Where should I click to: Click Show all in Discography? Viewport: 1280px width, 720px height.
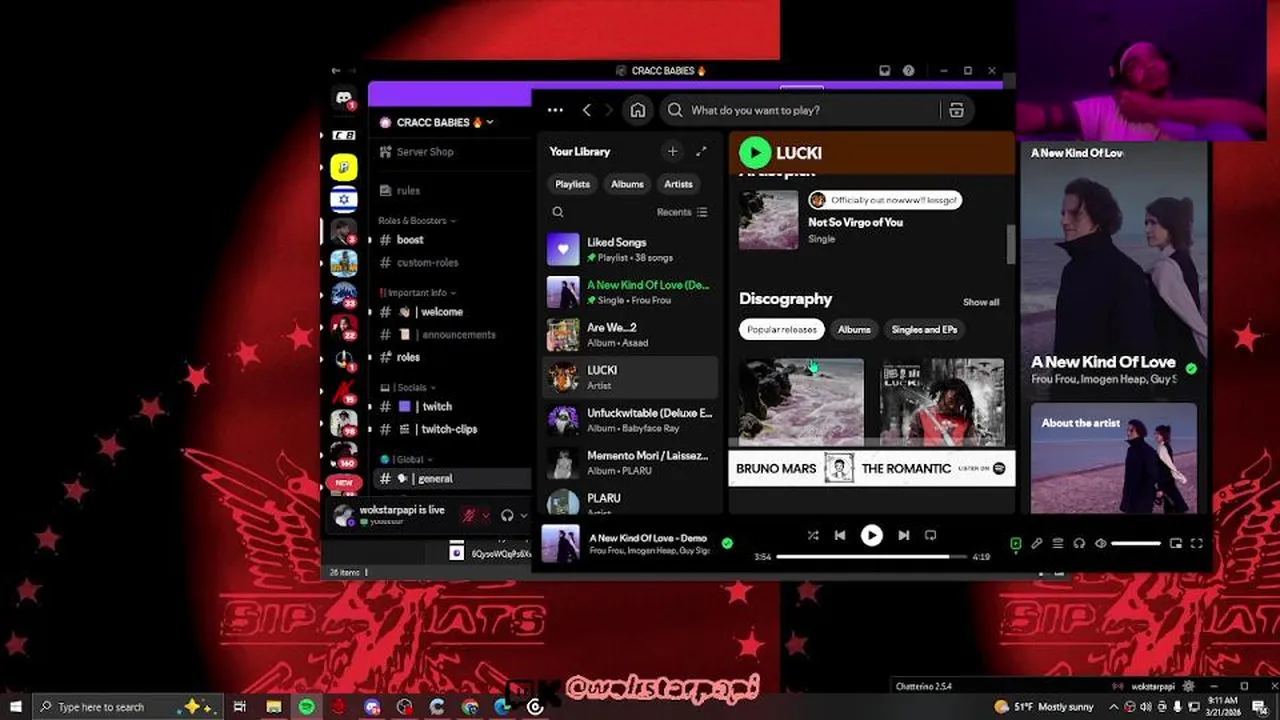(981, 302)
